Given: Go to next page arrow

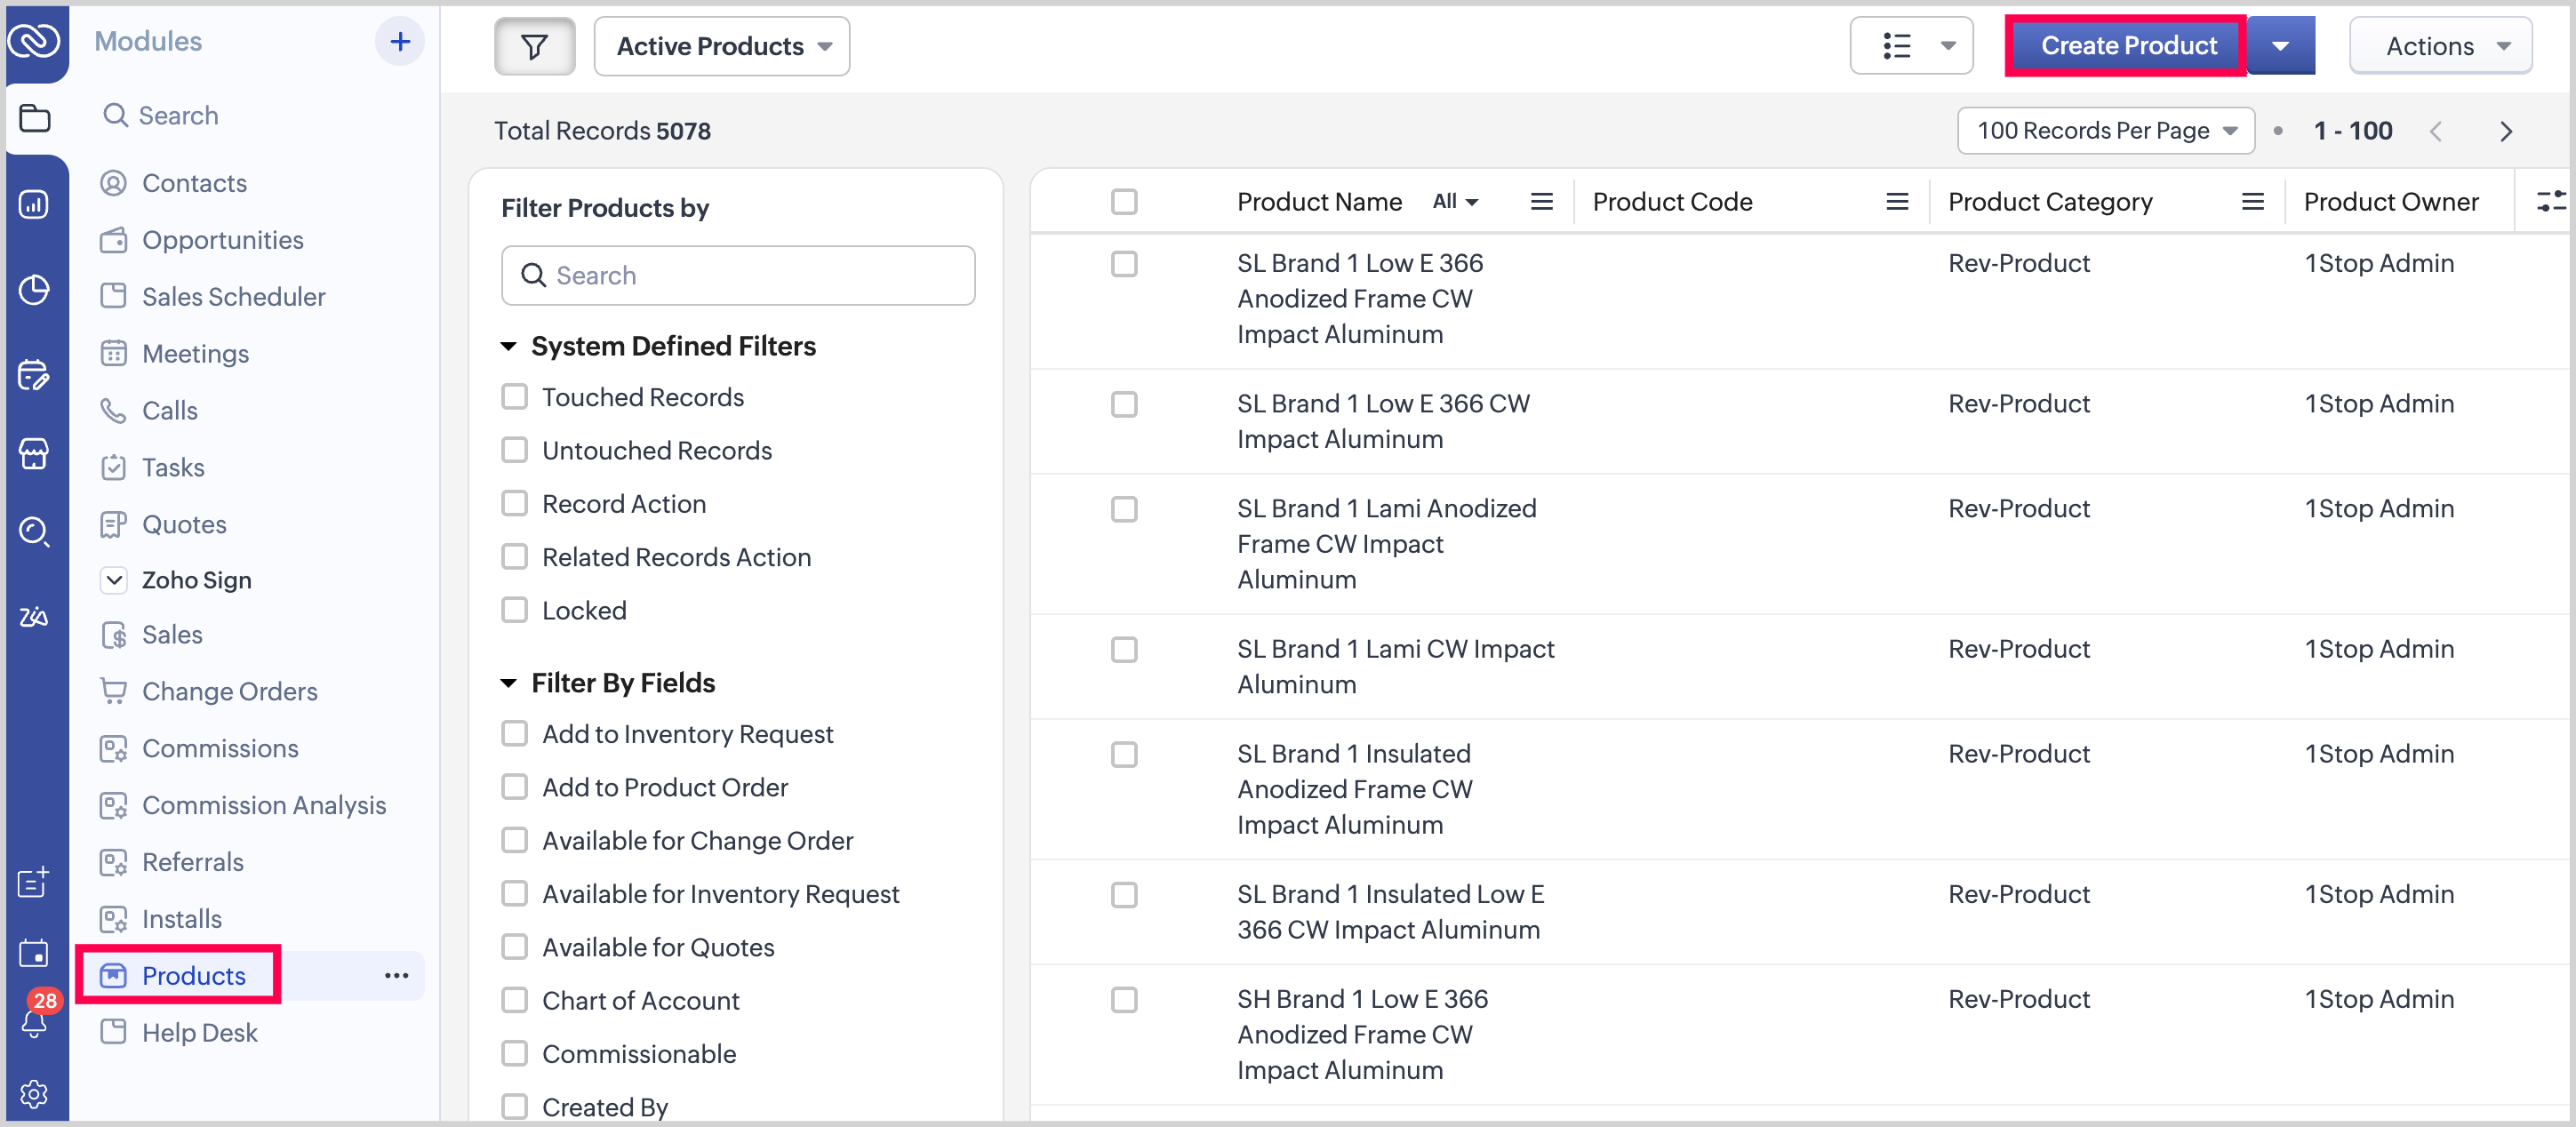Looking at the screenshot, I should pos(2505,131).
